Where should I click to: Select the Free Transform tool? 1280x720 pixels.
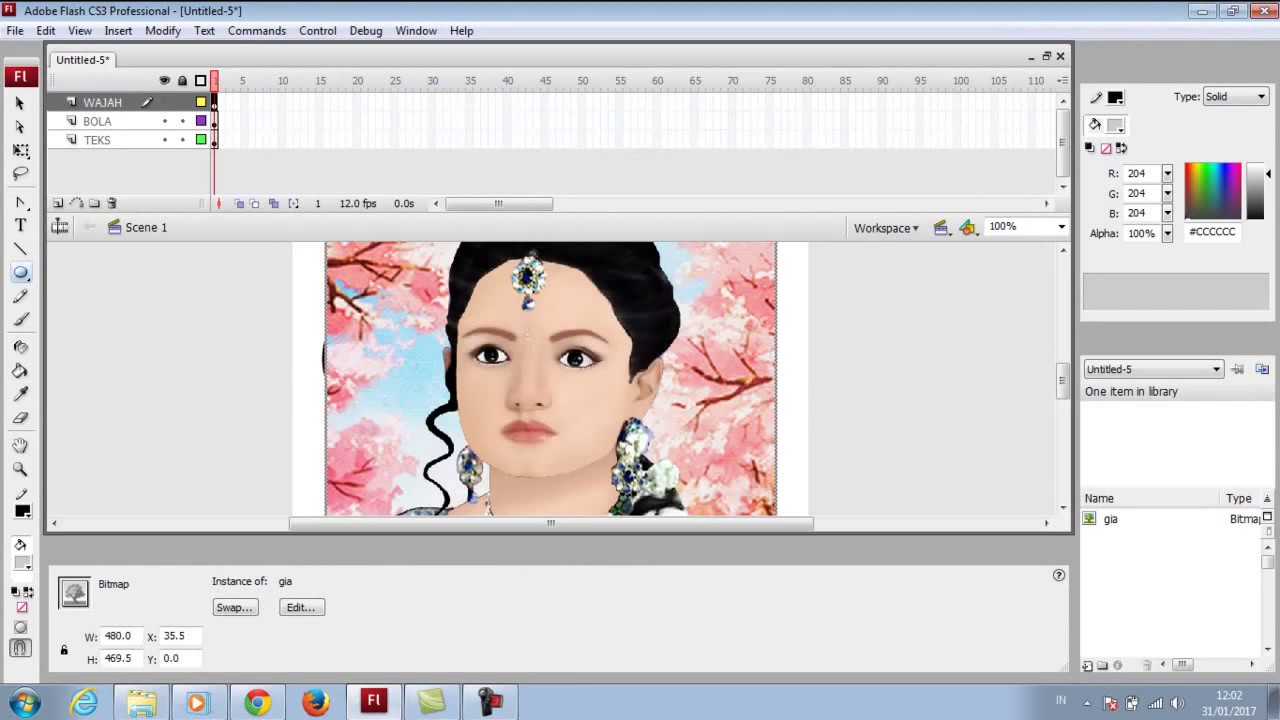coord(20,150)
